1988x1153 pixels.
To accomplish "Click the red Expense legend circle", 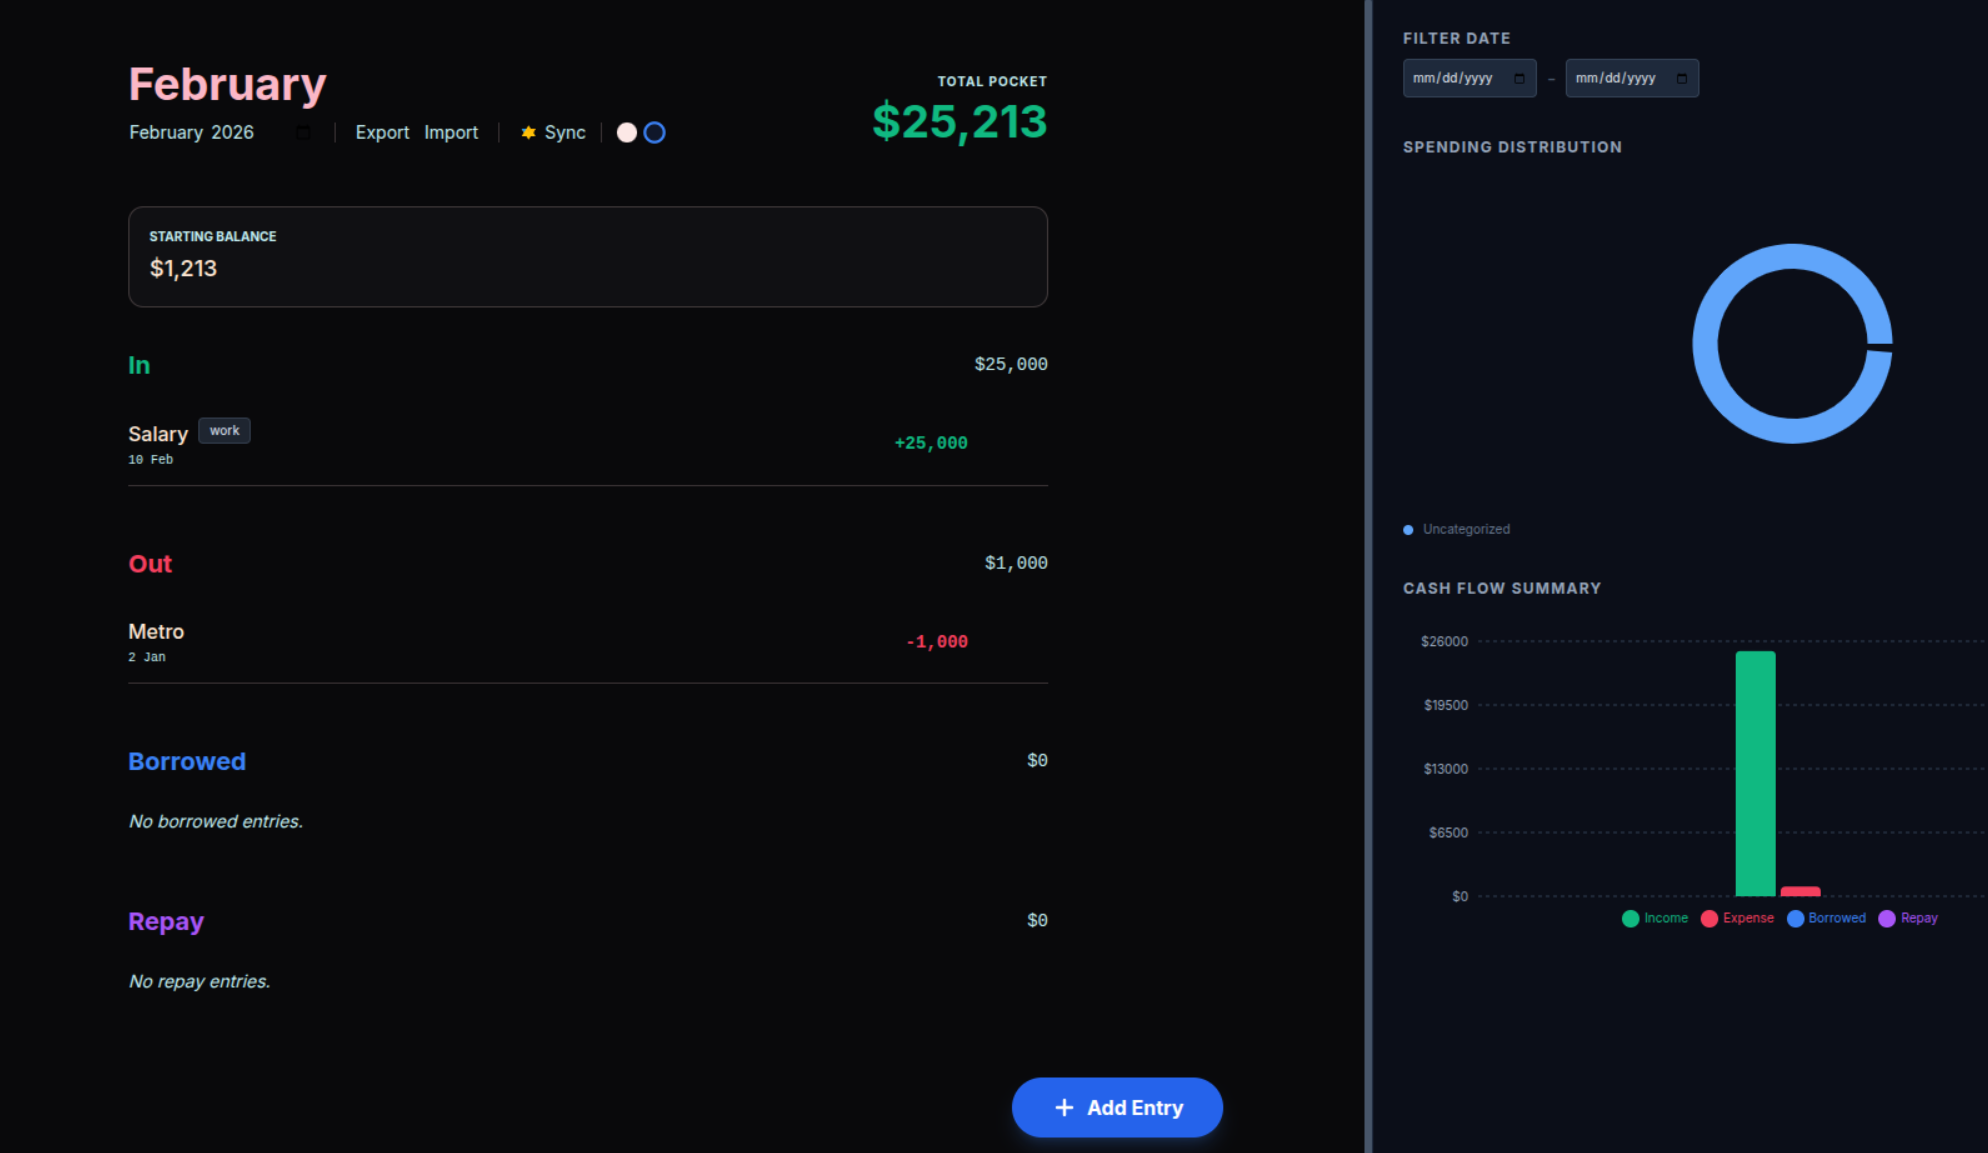I will coord(1709,918).
